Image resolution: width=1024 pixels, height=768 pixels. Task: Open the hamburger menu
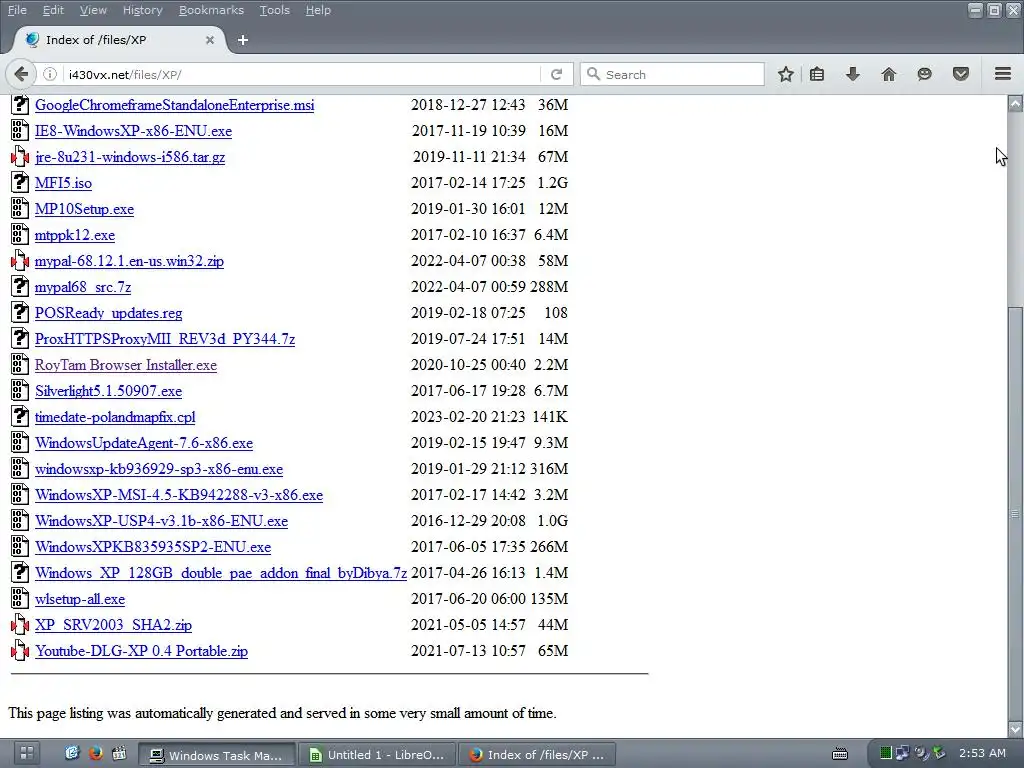point(1003,74)
